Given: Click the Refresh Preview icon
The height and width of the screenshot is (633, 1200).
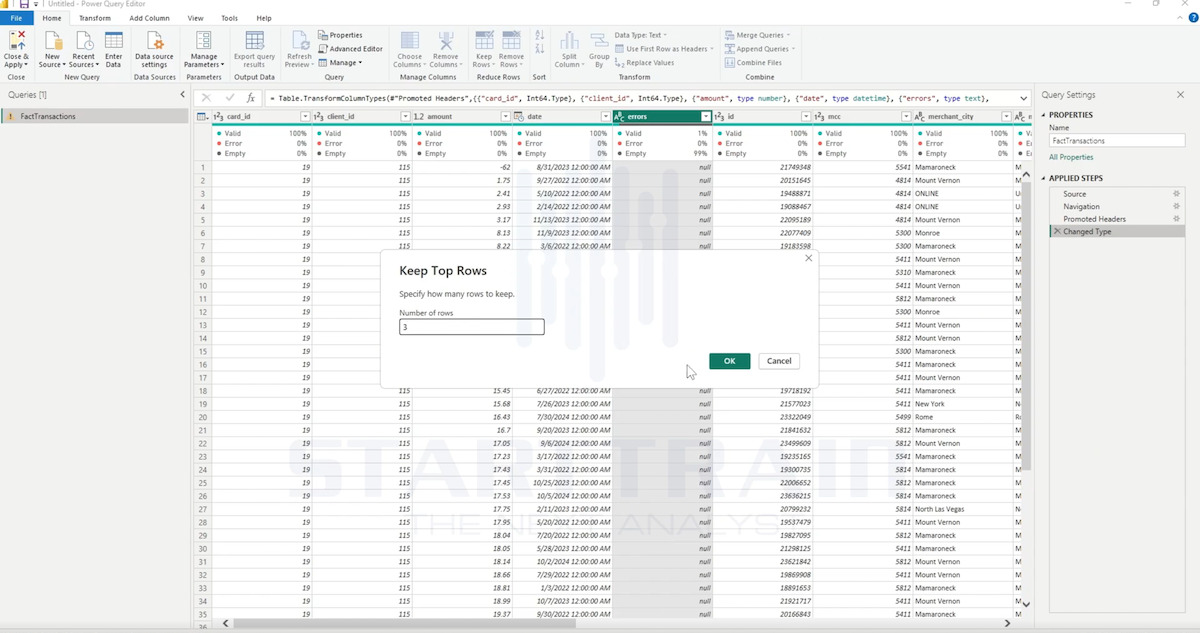Looking at the screenshot, I should coord(299,41).
